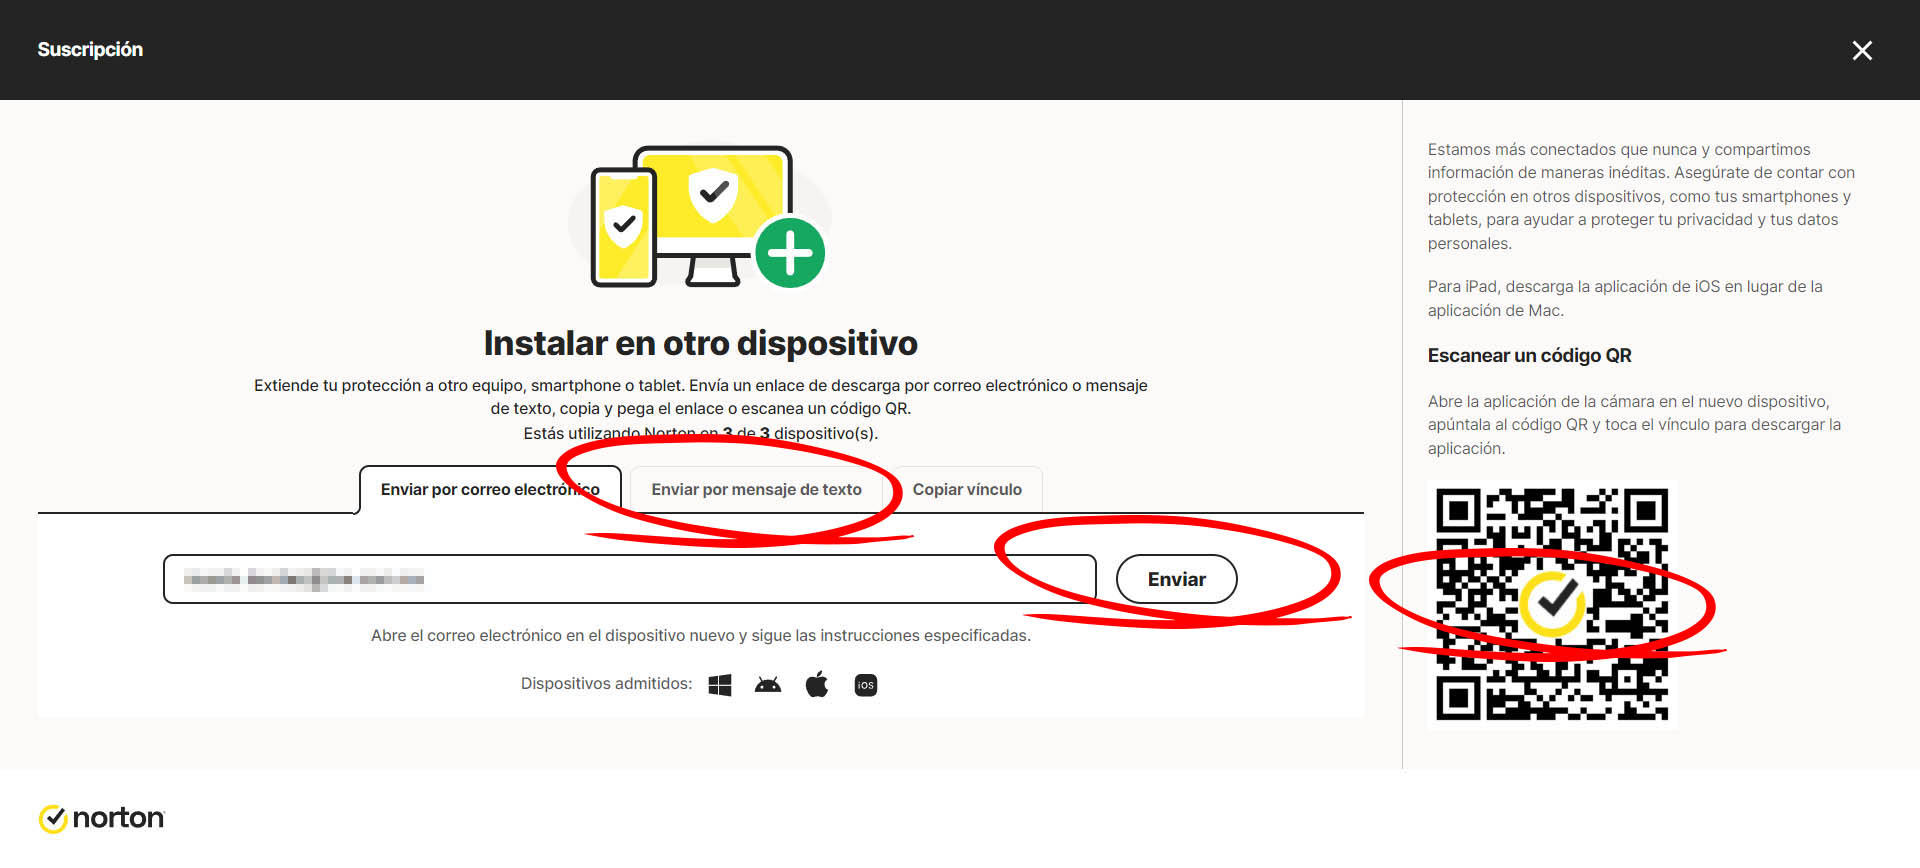Click the QR code image
Viewport: 1920px width, 868px height.
(x=1552, y=604)
